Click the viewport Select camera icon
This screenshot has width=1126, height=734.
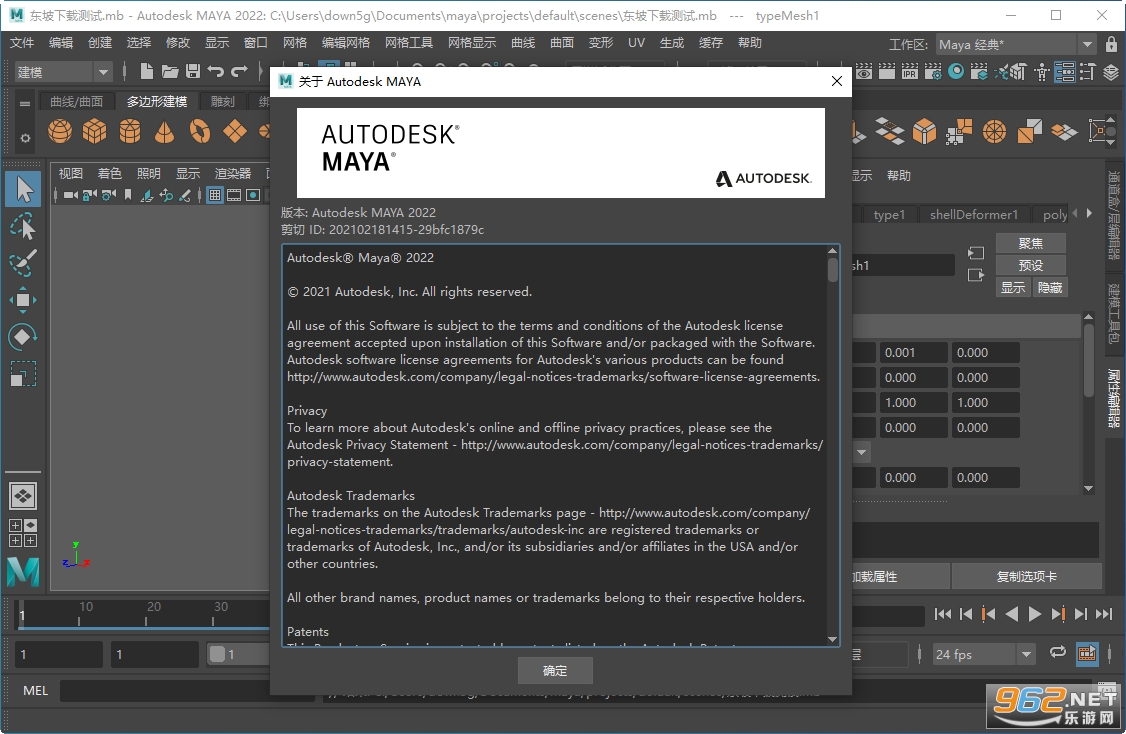pos(70,195)
